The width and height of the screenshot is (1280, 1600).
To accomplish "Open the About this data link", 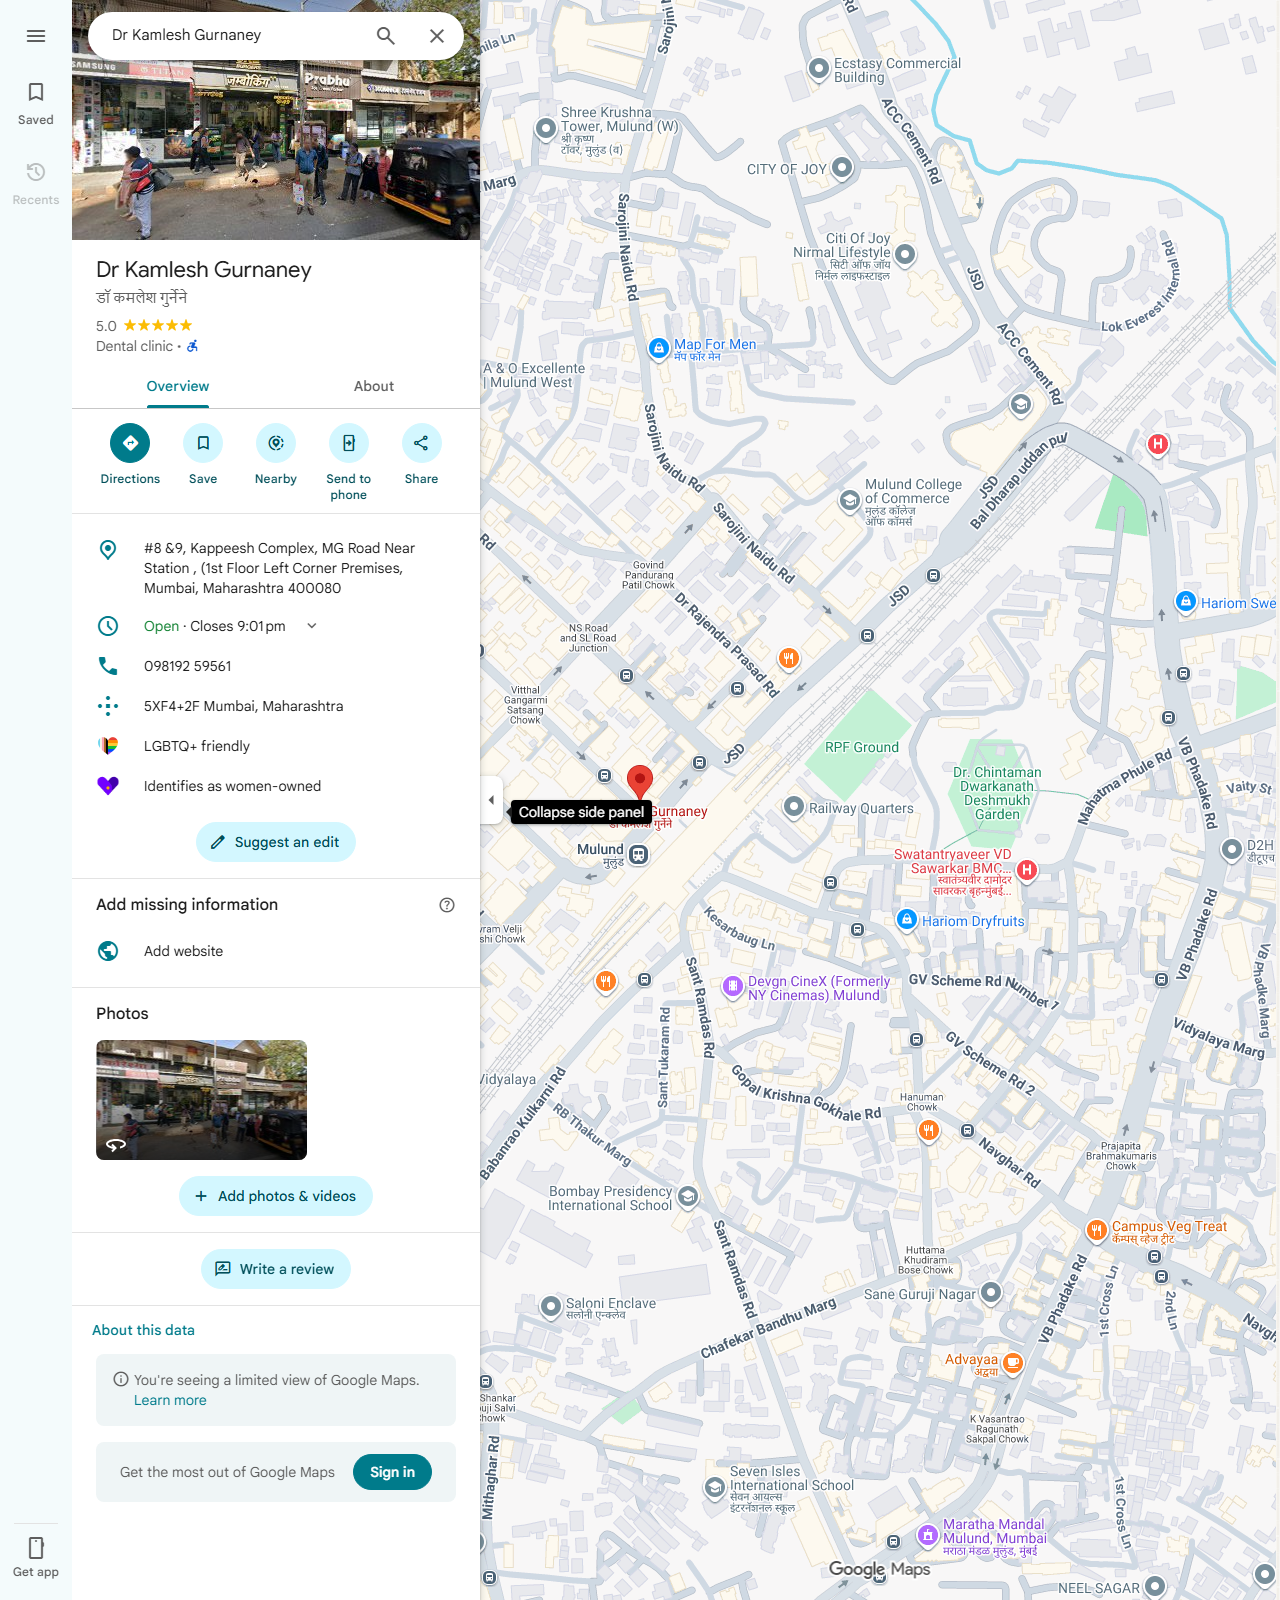I will (x=143, y=1330).
